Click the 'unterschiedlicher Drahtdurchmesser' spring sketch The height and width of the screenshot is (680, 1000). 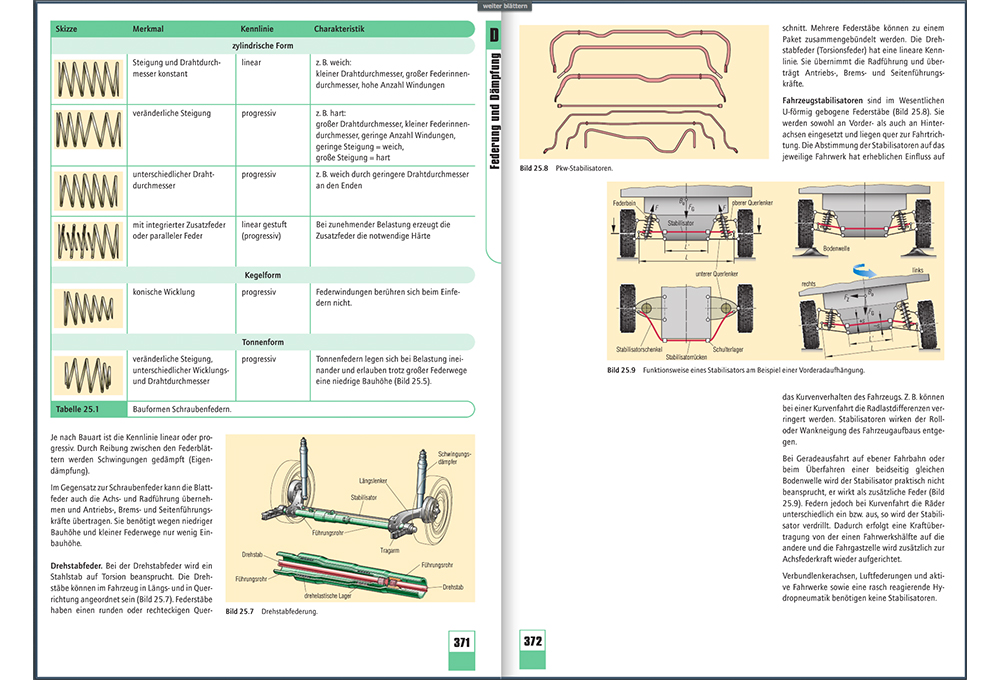point(88,187)
